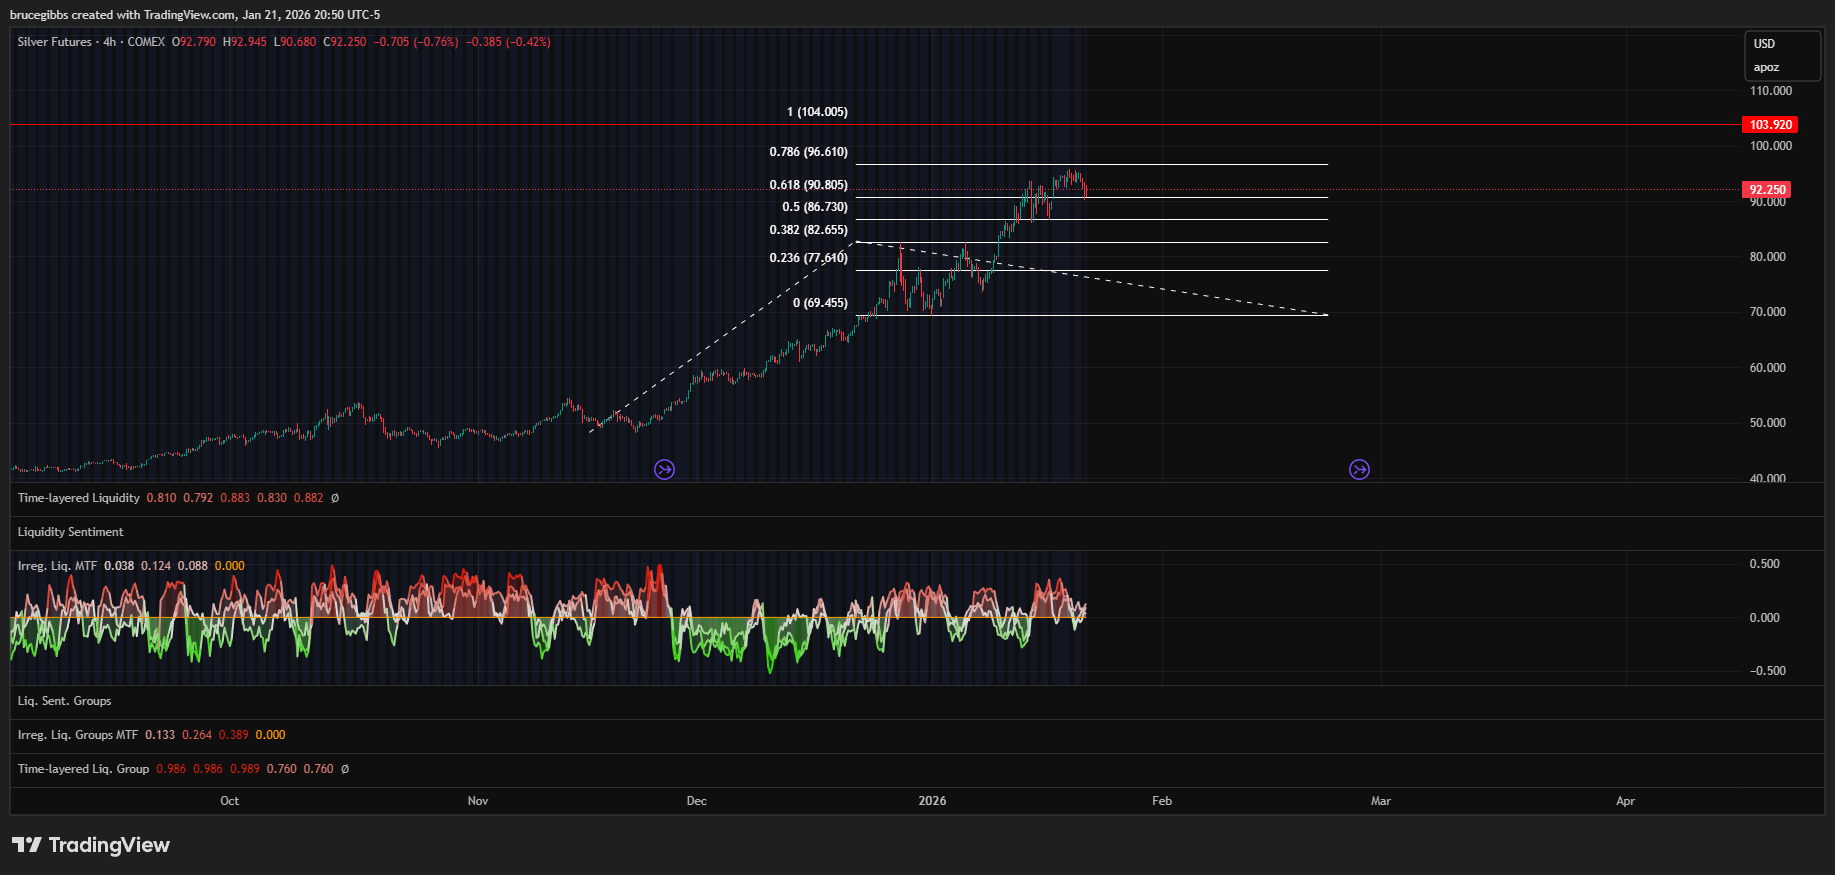Select the Liquidity Sentiment indicator legend
This screenshot has height=875, width=1835.
71,532
